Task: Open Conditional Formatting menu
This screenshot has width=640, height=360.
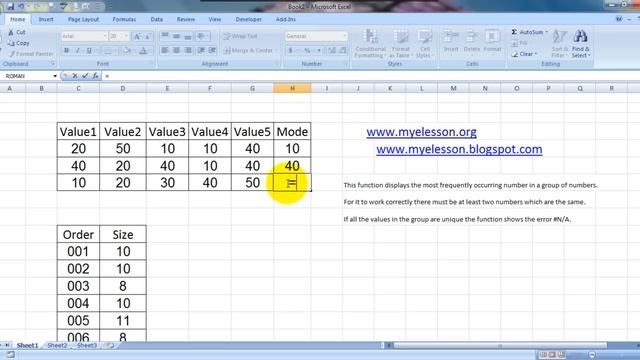Action: (x=370, y=44)
